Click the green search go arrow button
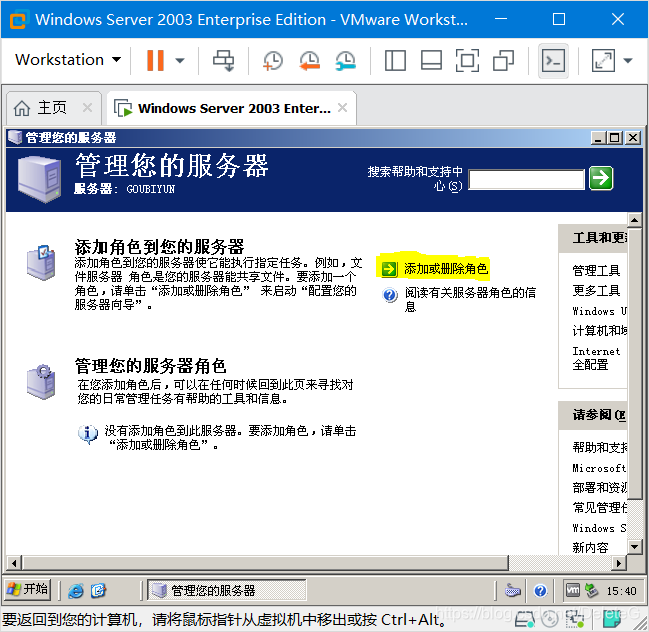This screenshot has height=632, width=649. tap(601, 178)
